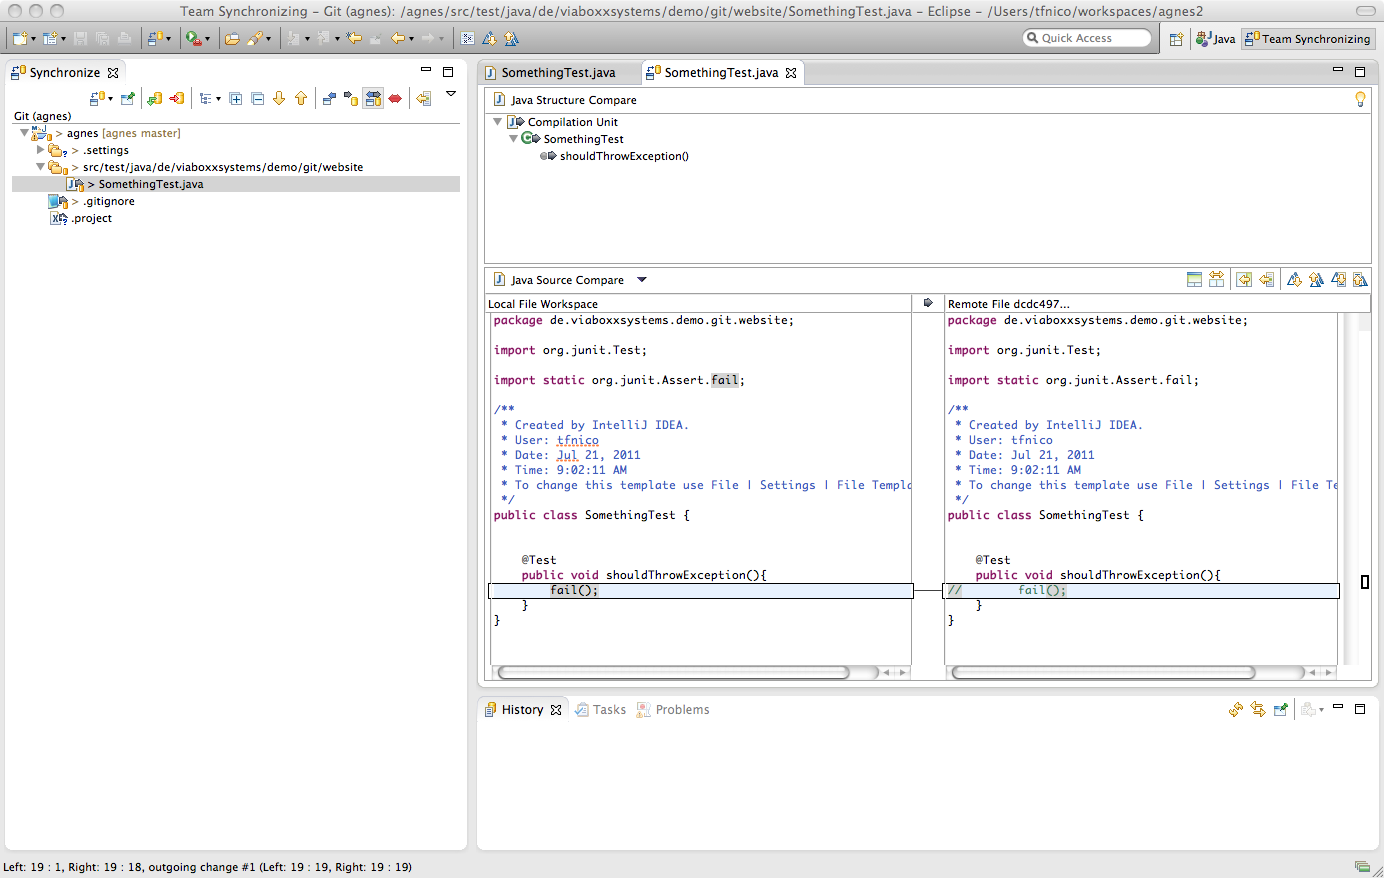Click the Search flashlight icon
The width and height of the screenshot is (1384, 878).
point(255,38)
